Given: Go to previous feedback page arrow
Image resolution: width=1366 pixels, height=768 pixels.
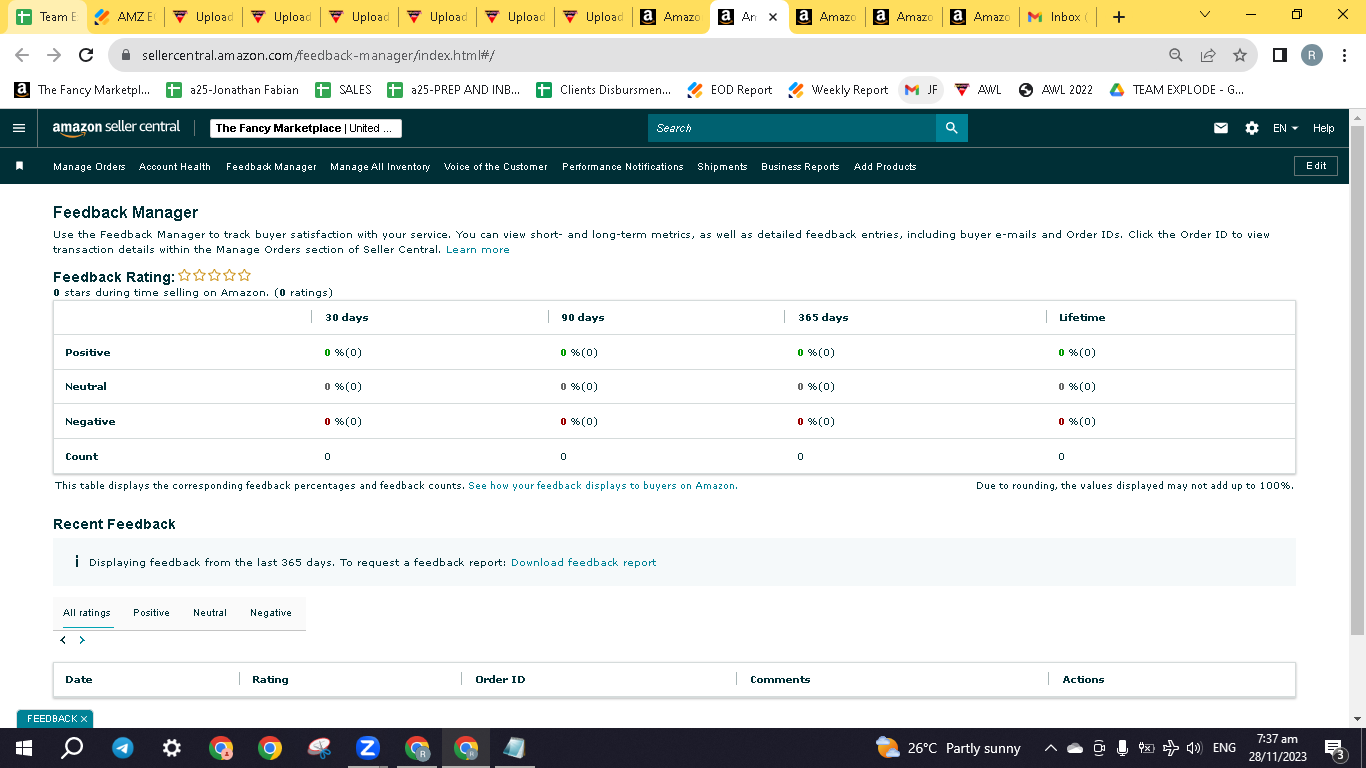Looking at the screenshot, I should pos(63,640).
